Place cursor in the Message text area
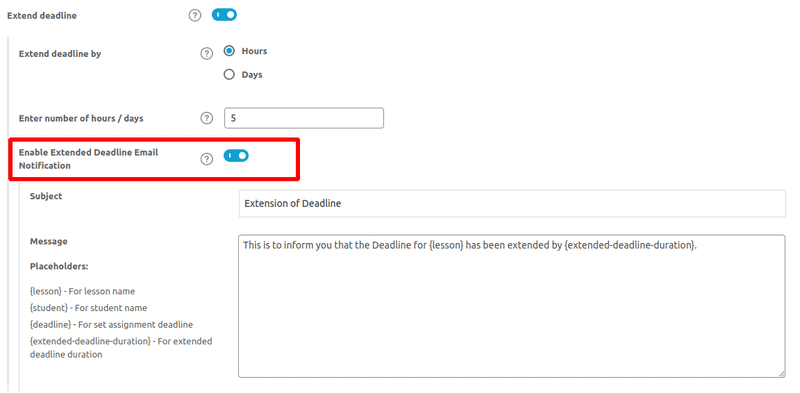Screen dimensions: 800x393 [x=512, y=306]
